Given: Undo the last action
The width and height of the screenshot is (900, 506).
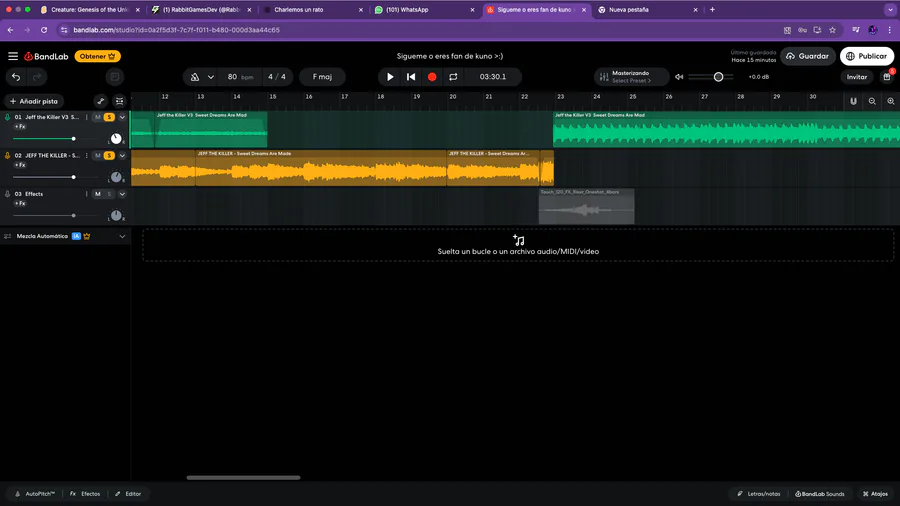Looking at the screenshot, I should coord(16,77).
